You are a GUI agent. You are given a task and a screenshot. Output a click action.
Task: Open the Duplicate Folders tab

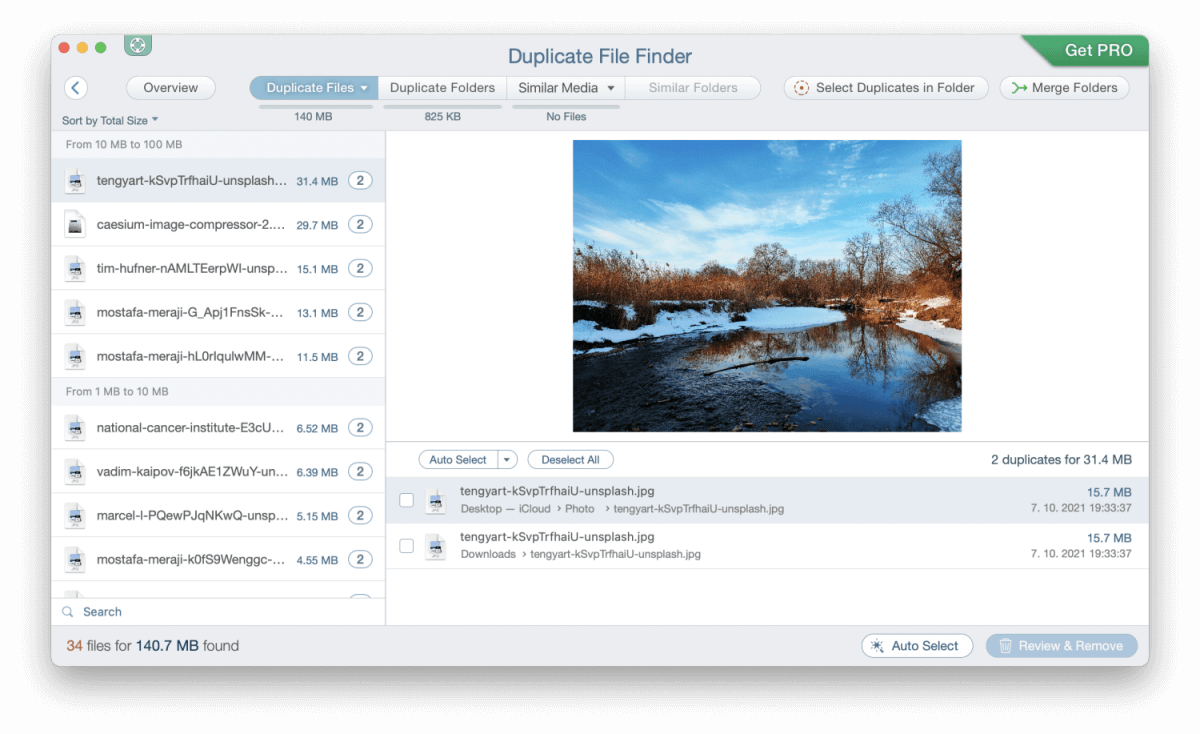point(442,88)
